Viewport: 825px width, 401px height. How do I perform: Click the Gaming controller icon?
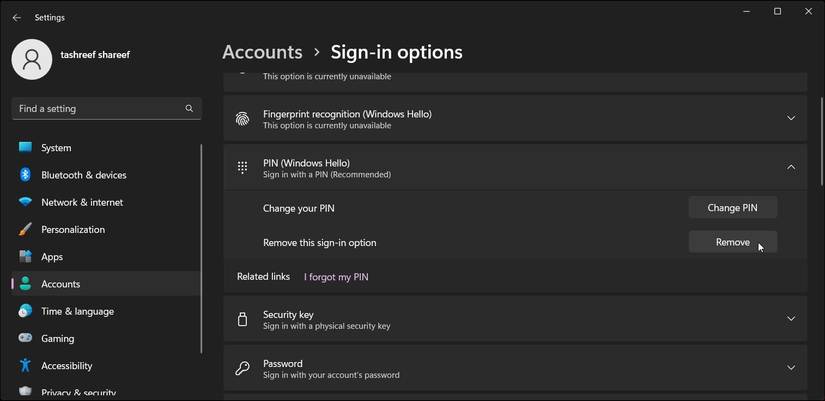coord(25,338)
